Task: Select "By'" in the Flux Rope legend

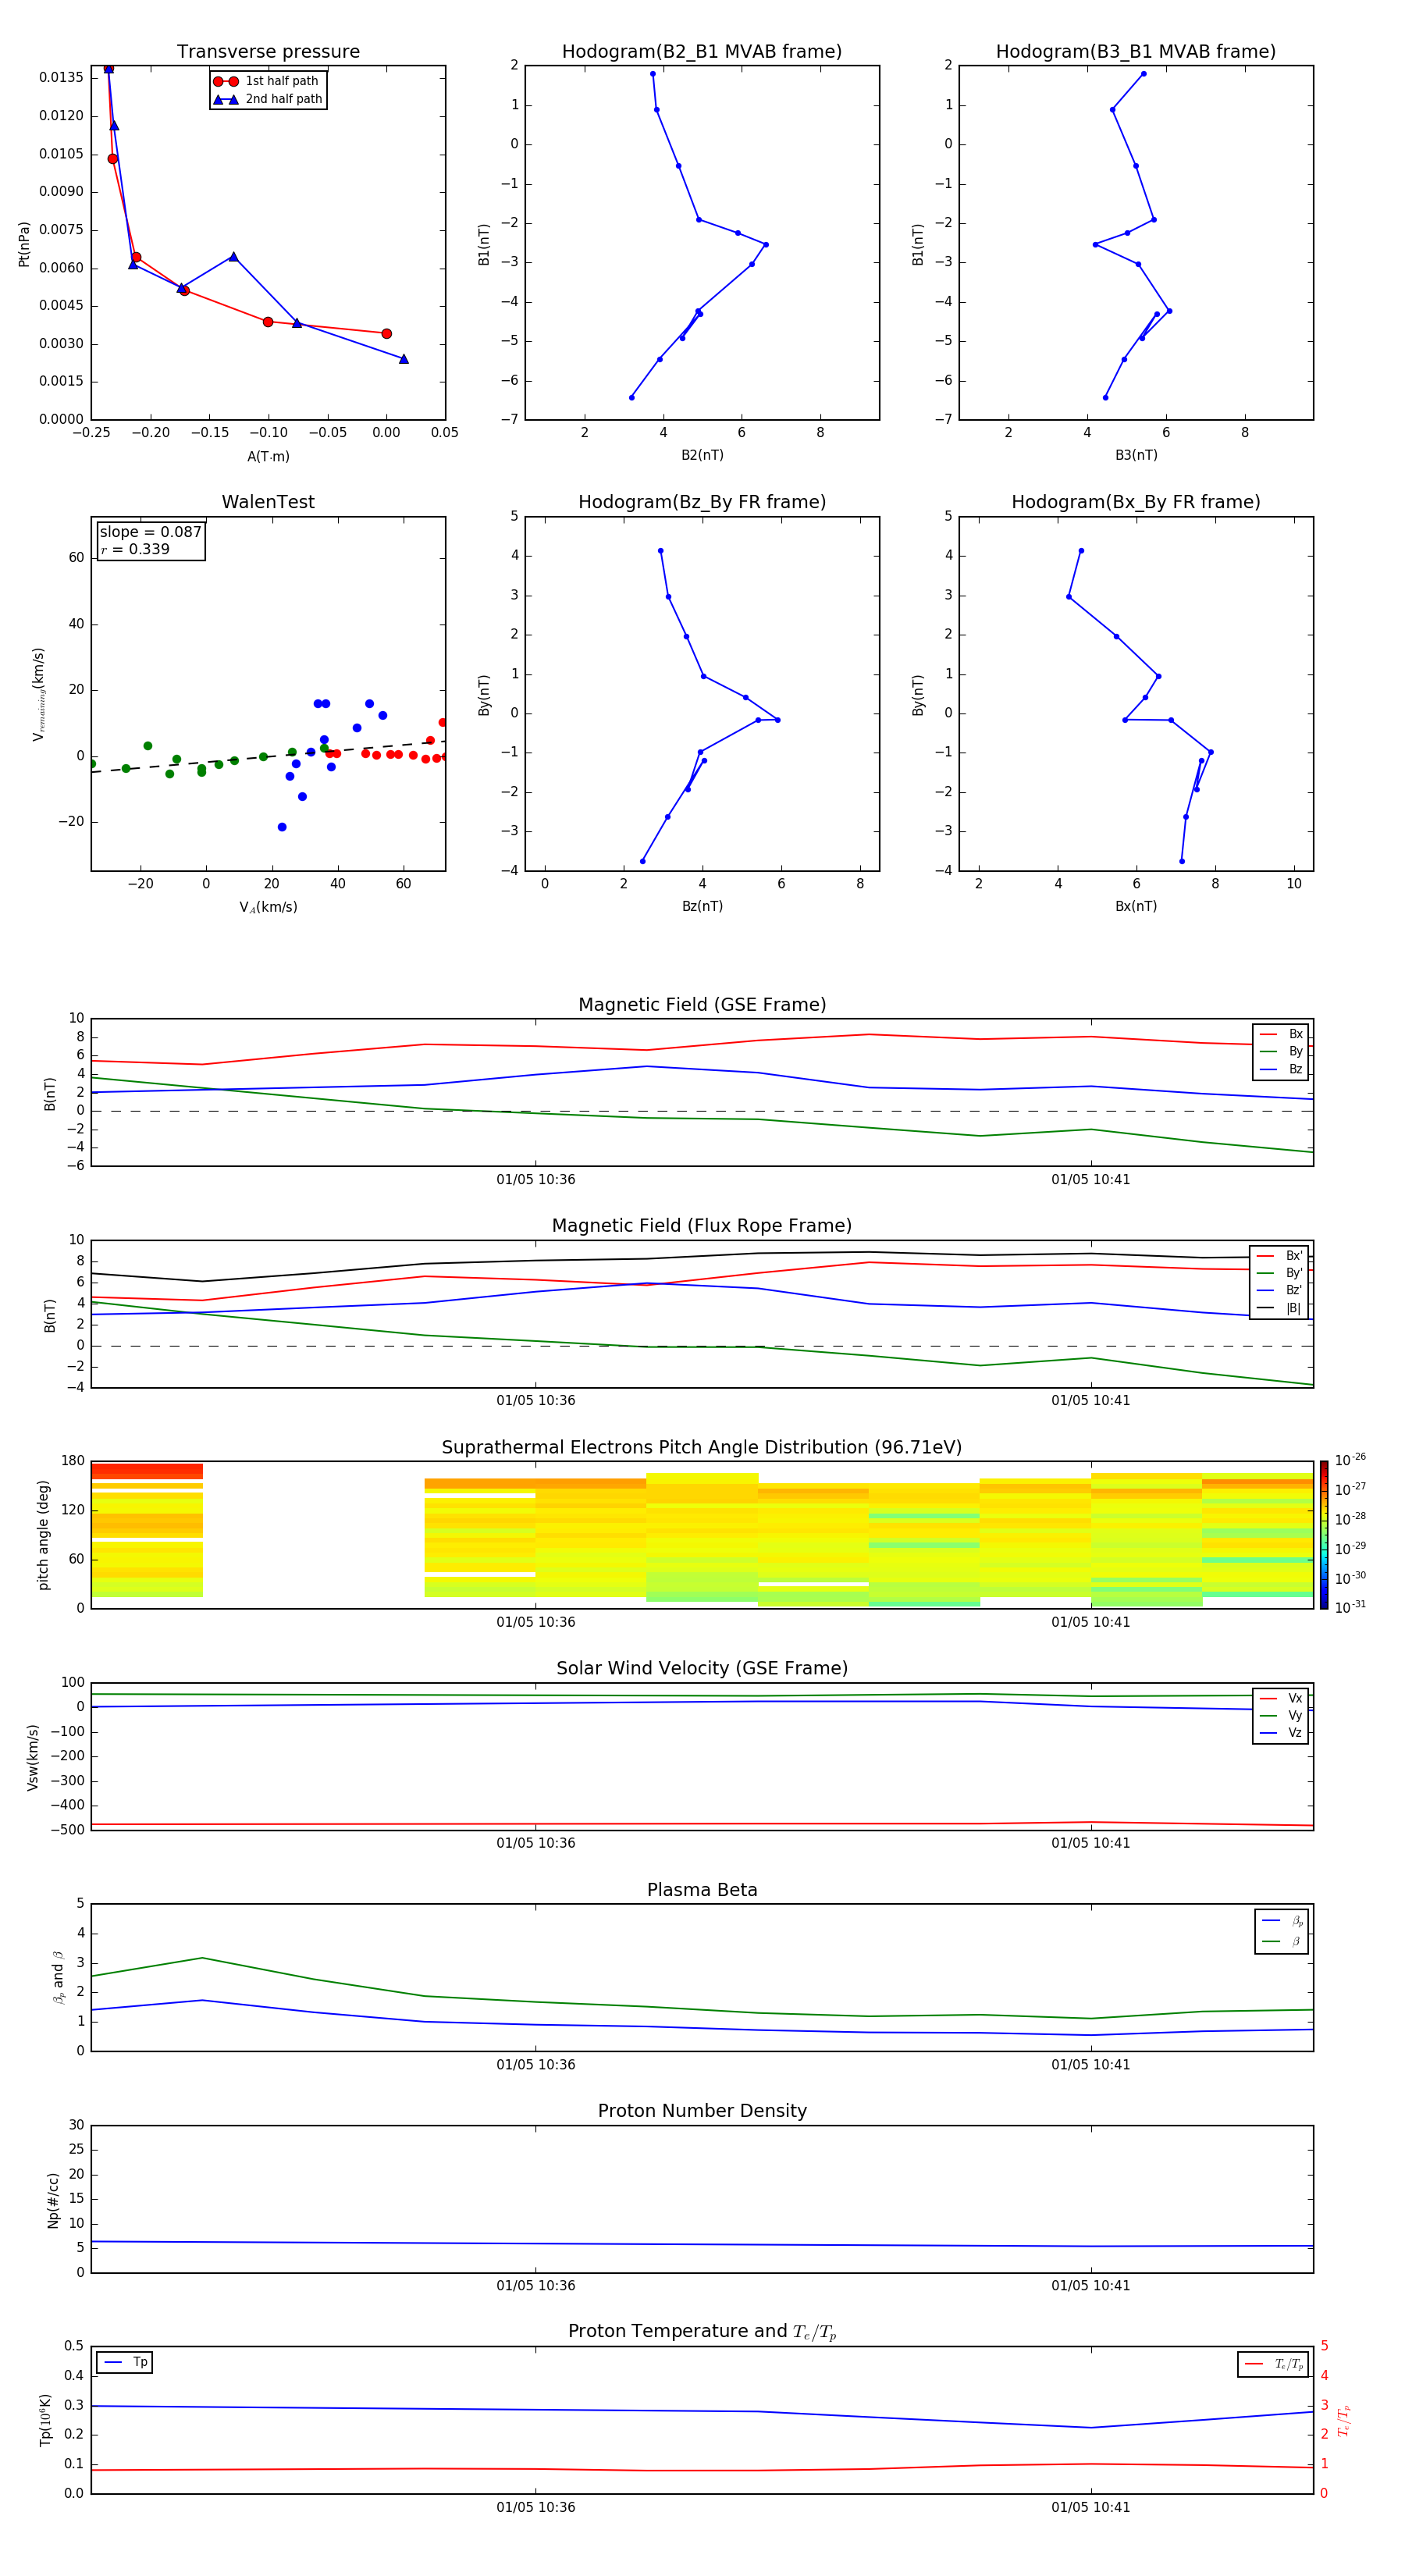Action: click(1280, 1273)
